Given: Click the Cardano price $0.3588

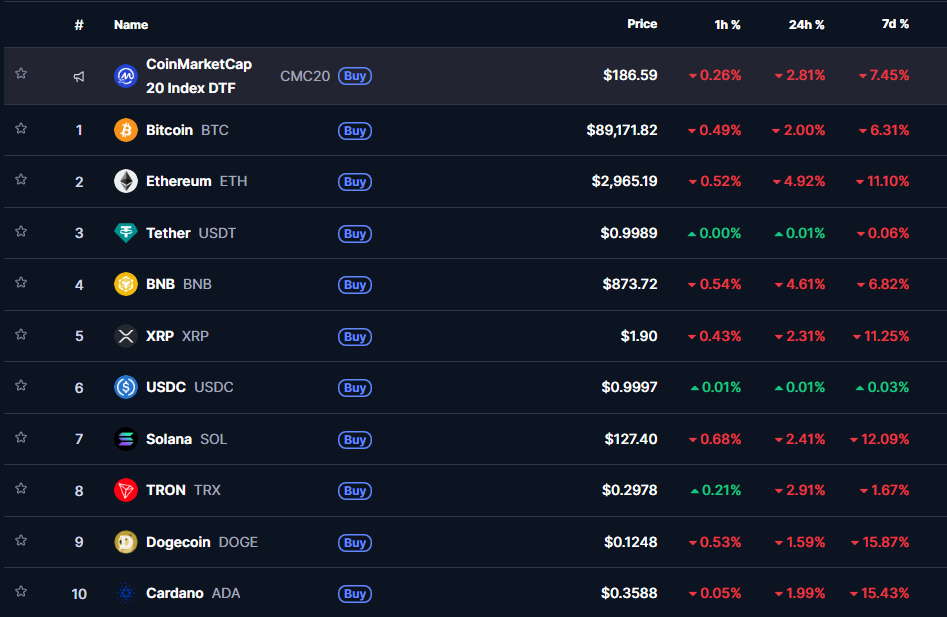Looking at the screenshot, I should (x=629, y=593).
